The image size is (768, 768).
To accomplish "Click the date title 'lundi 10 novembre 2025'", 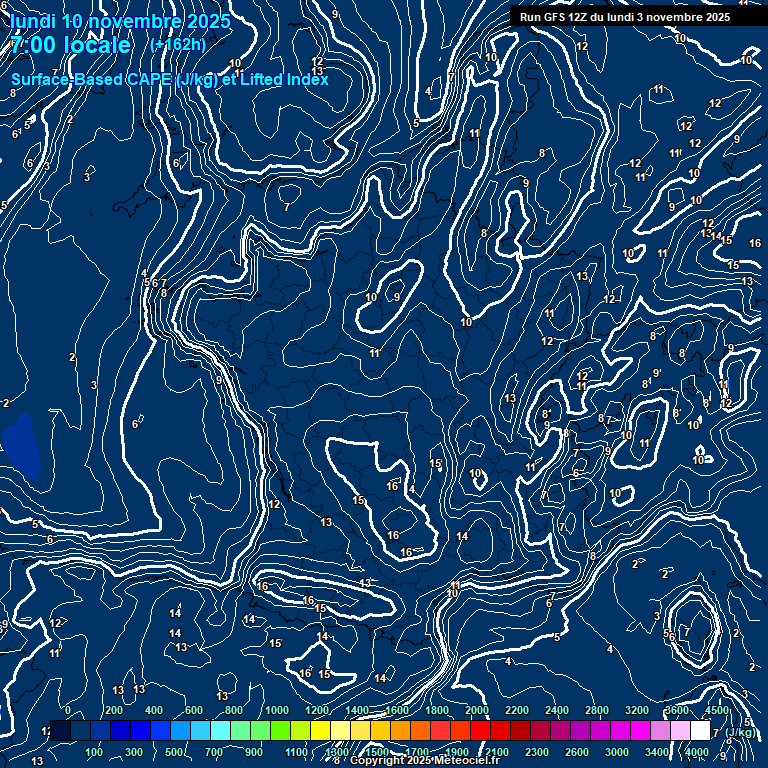I will point(120,22).
